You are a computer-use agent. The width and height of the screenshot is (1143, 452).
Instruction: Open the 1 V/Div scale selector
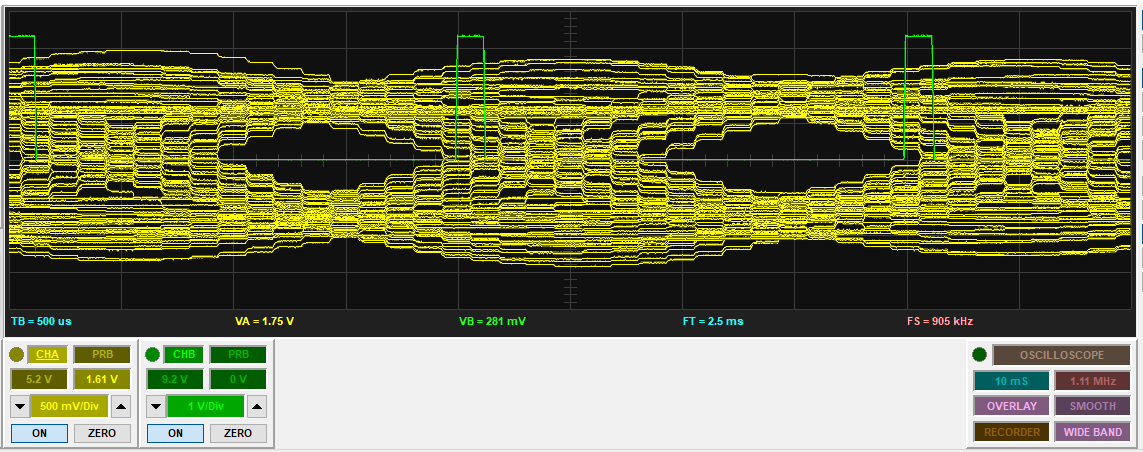coord(206,407)
